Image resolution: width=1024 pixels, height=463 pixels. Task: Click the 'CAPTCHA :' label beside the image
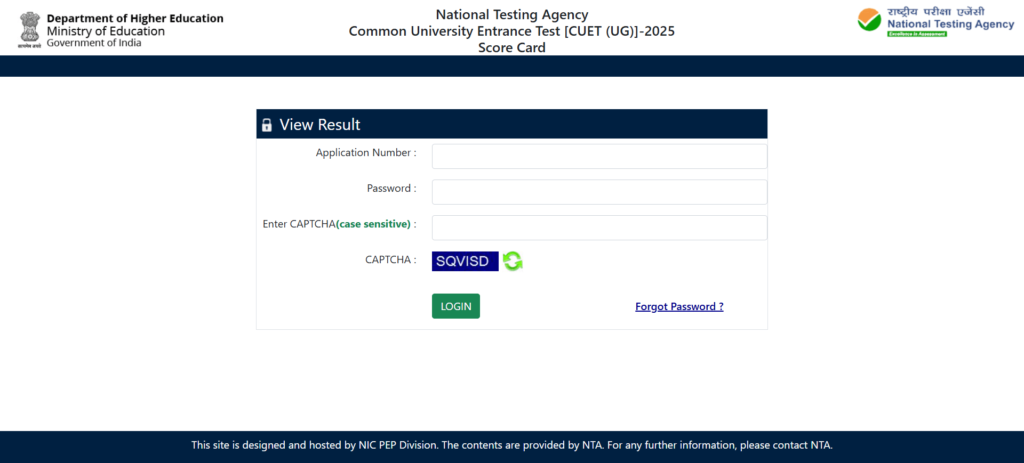click(x=391, y=259)
